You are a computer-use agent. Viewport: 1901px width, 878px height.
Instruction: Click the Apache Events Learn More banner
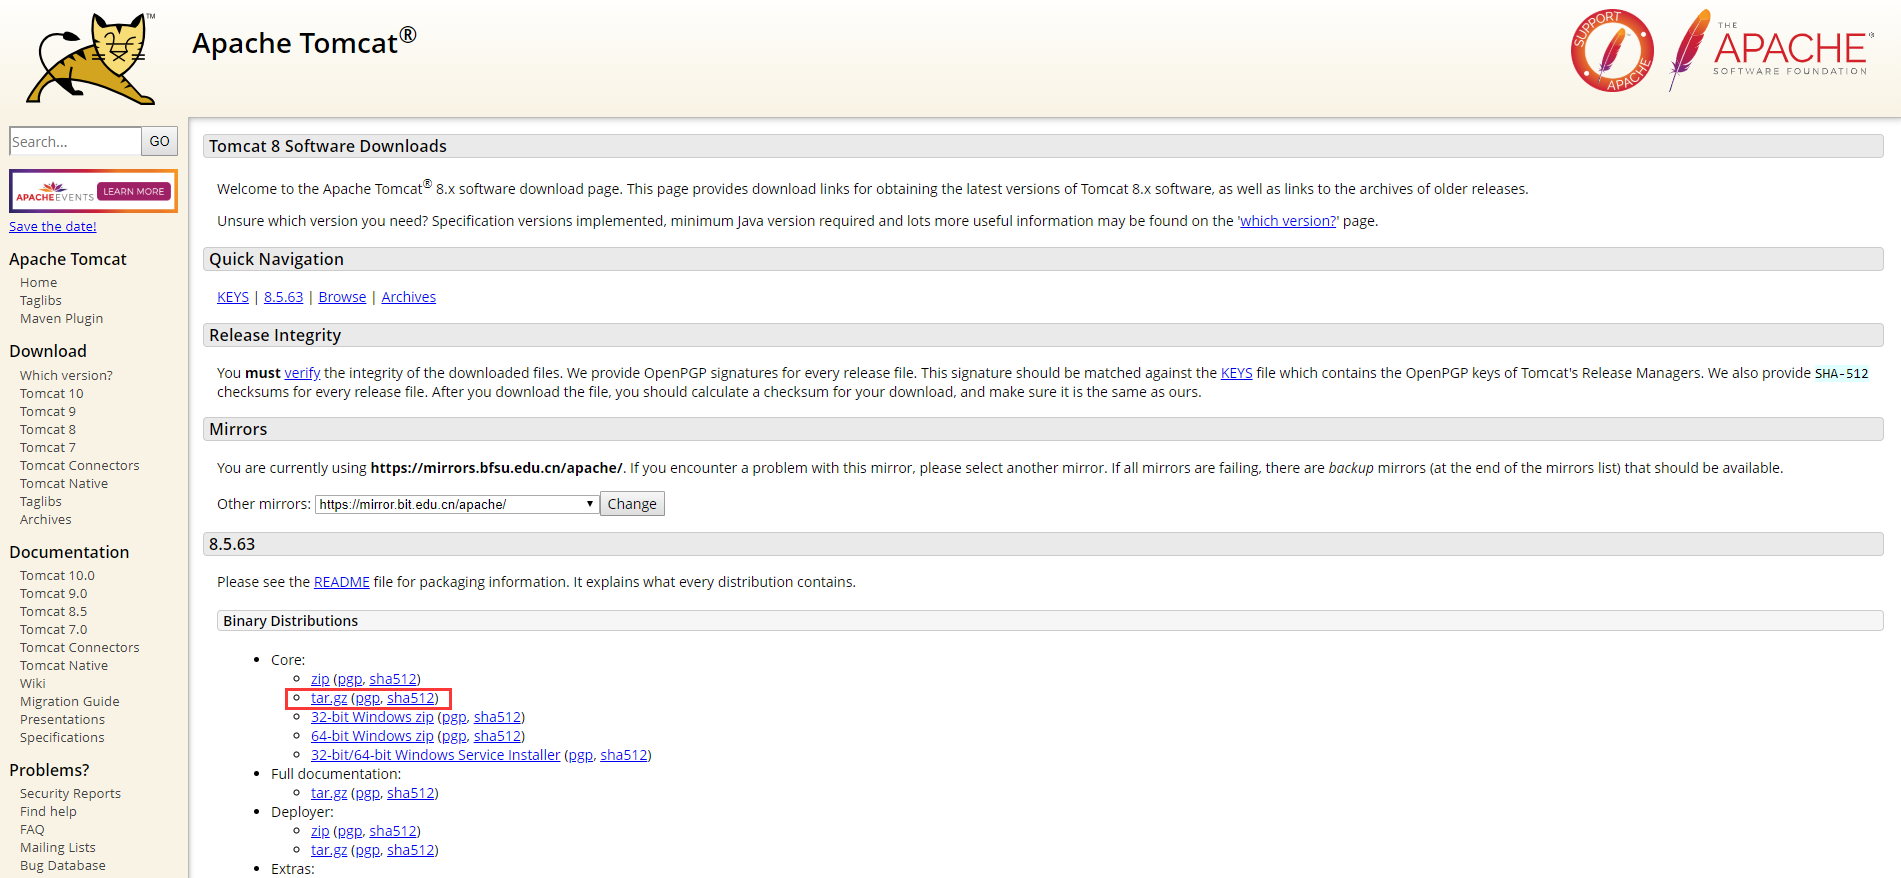[x=93, y=191]
